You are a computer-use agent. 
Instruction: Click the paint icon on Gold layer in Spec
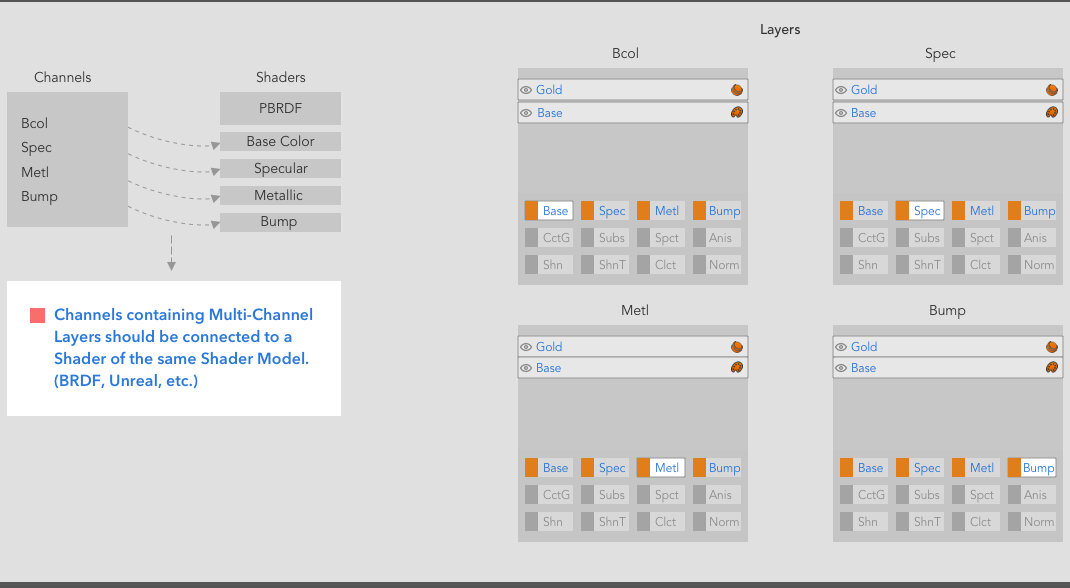click(1051, 89)
